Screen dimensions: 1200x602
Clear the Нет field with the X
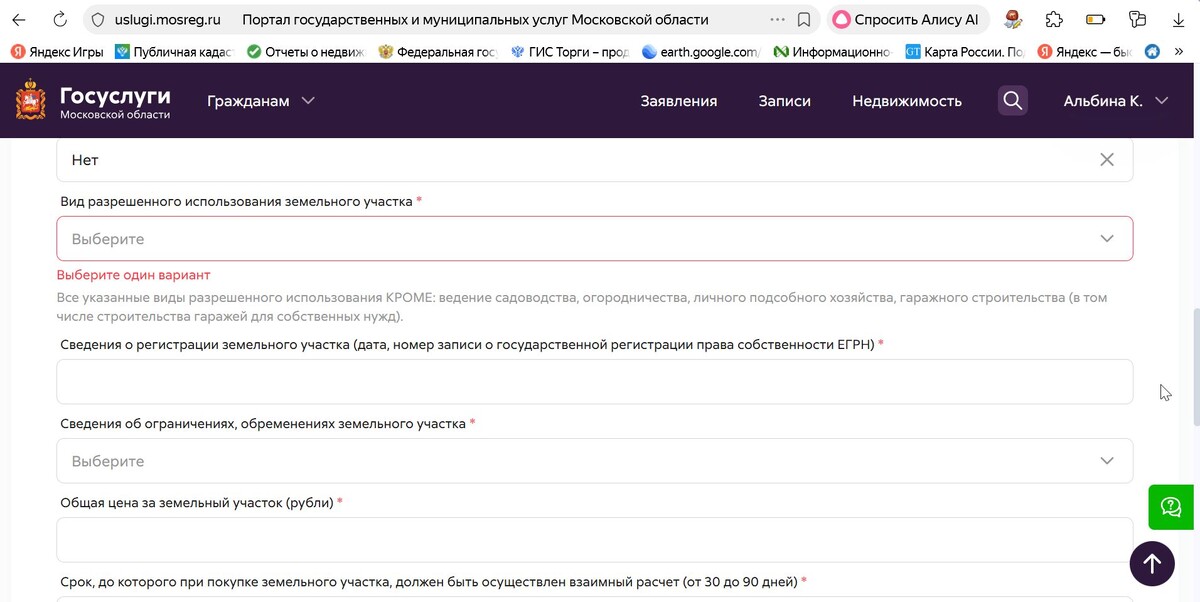click(1107, 159)
